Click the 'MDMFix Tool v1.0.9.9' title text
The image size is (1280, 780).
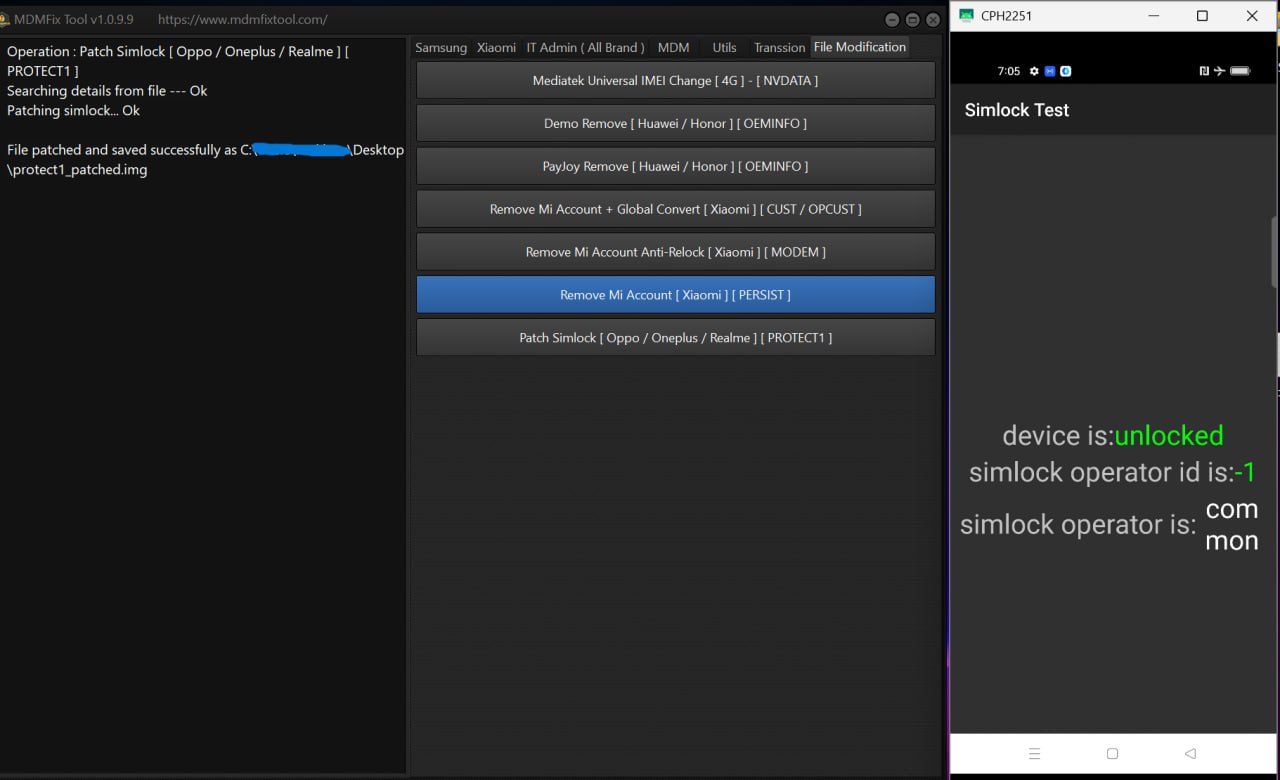(x=73, y=20)
